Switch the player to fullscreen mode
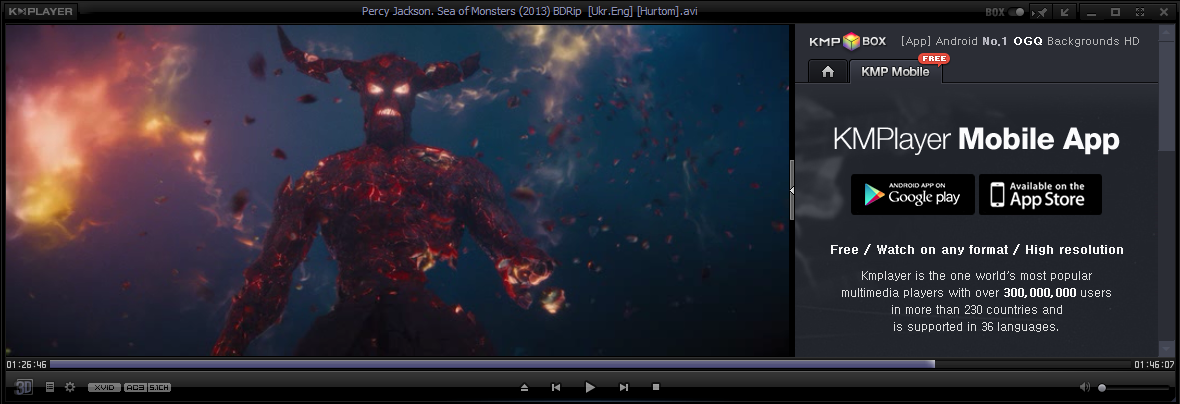 pos(1140,12)
